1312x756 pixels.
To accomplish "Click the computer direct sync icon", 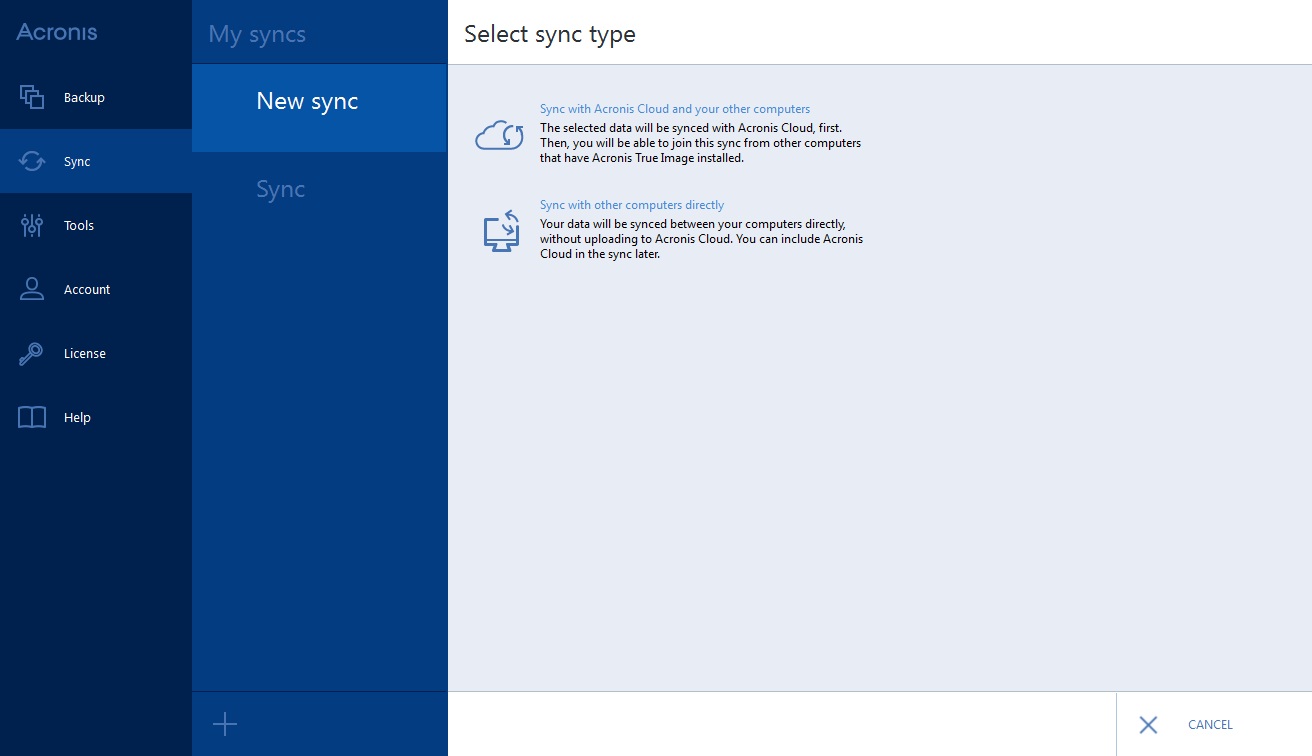I will [x=501, y=231].
